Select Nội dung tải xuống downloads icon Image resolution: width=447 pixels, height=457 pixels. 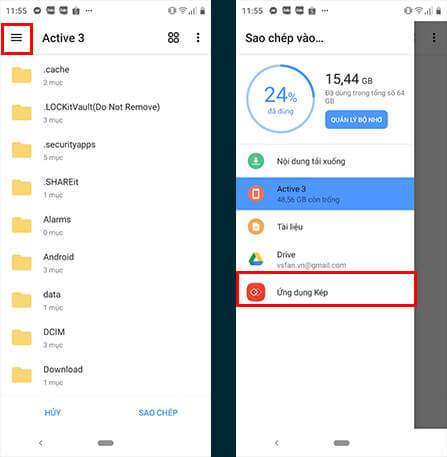(x=256, y=161)
